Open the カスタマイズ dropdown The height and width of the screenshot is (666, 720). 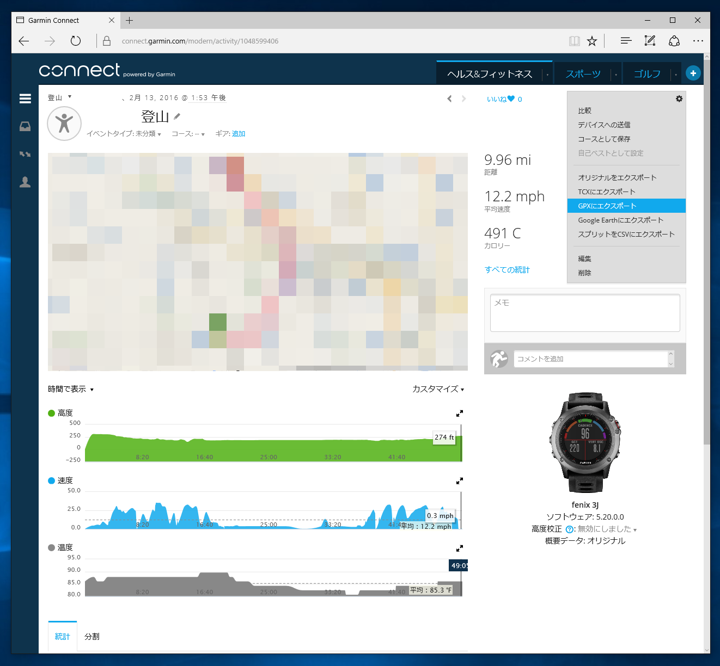(x=438, y=389)
